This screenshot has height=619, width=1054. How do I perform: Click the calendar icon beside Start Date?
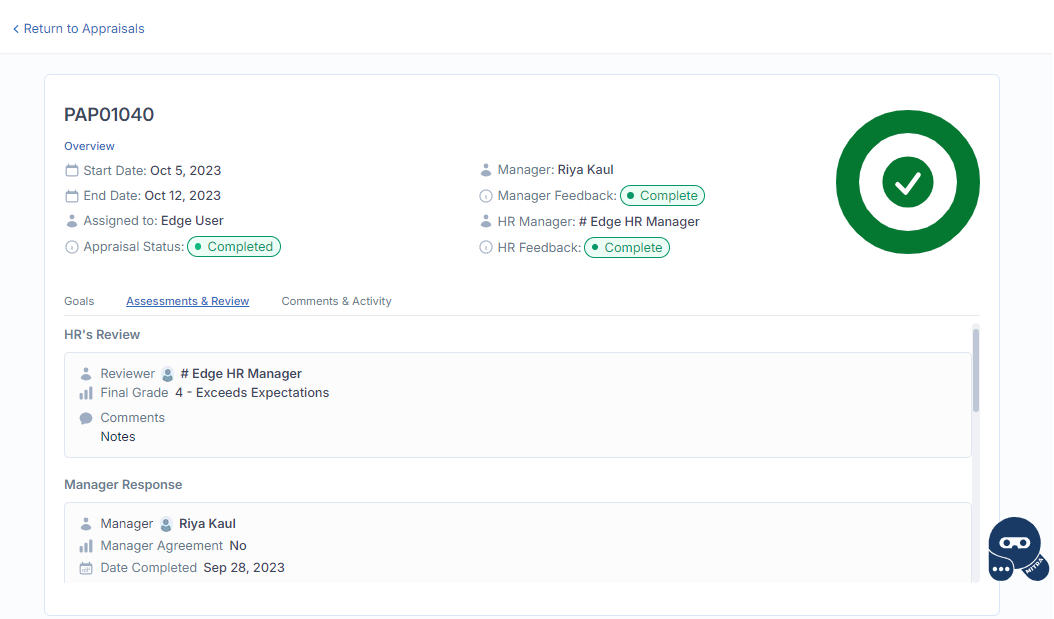click(x=72, y=171)
